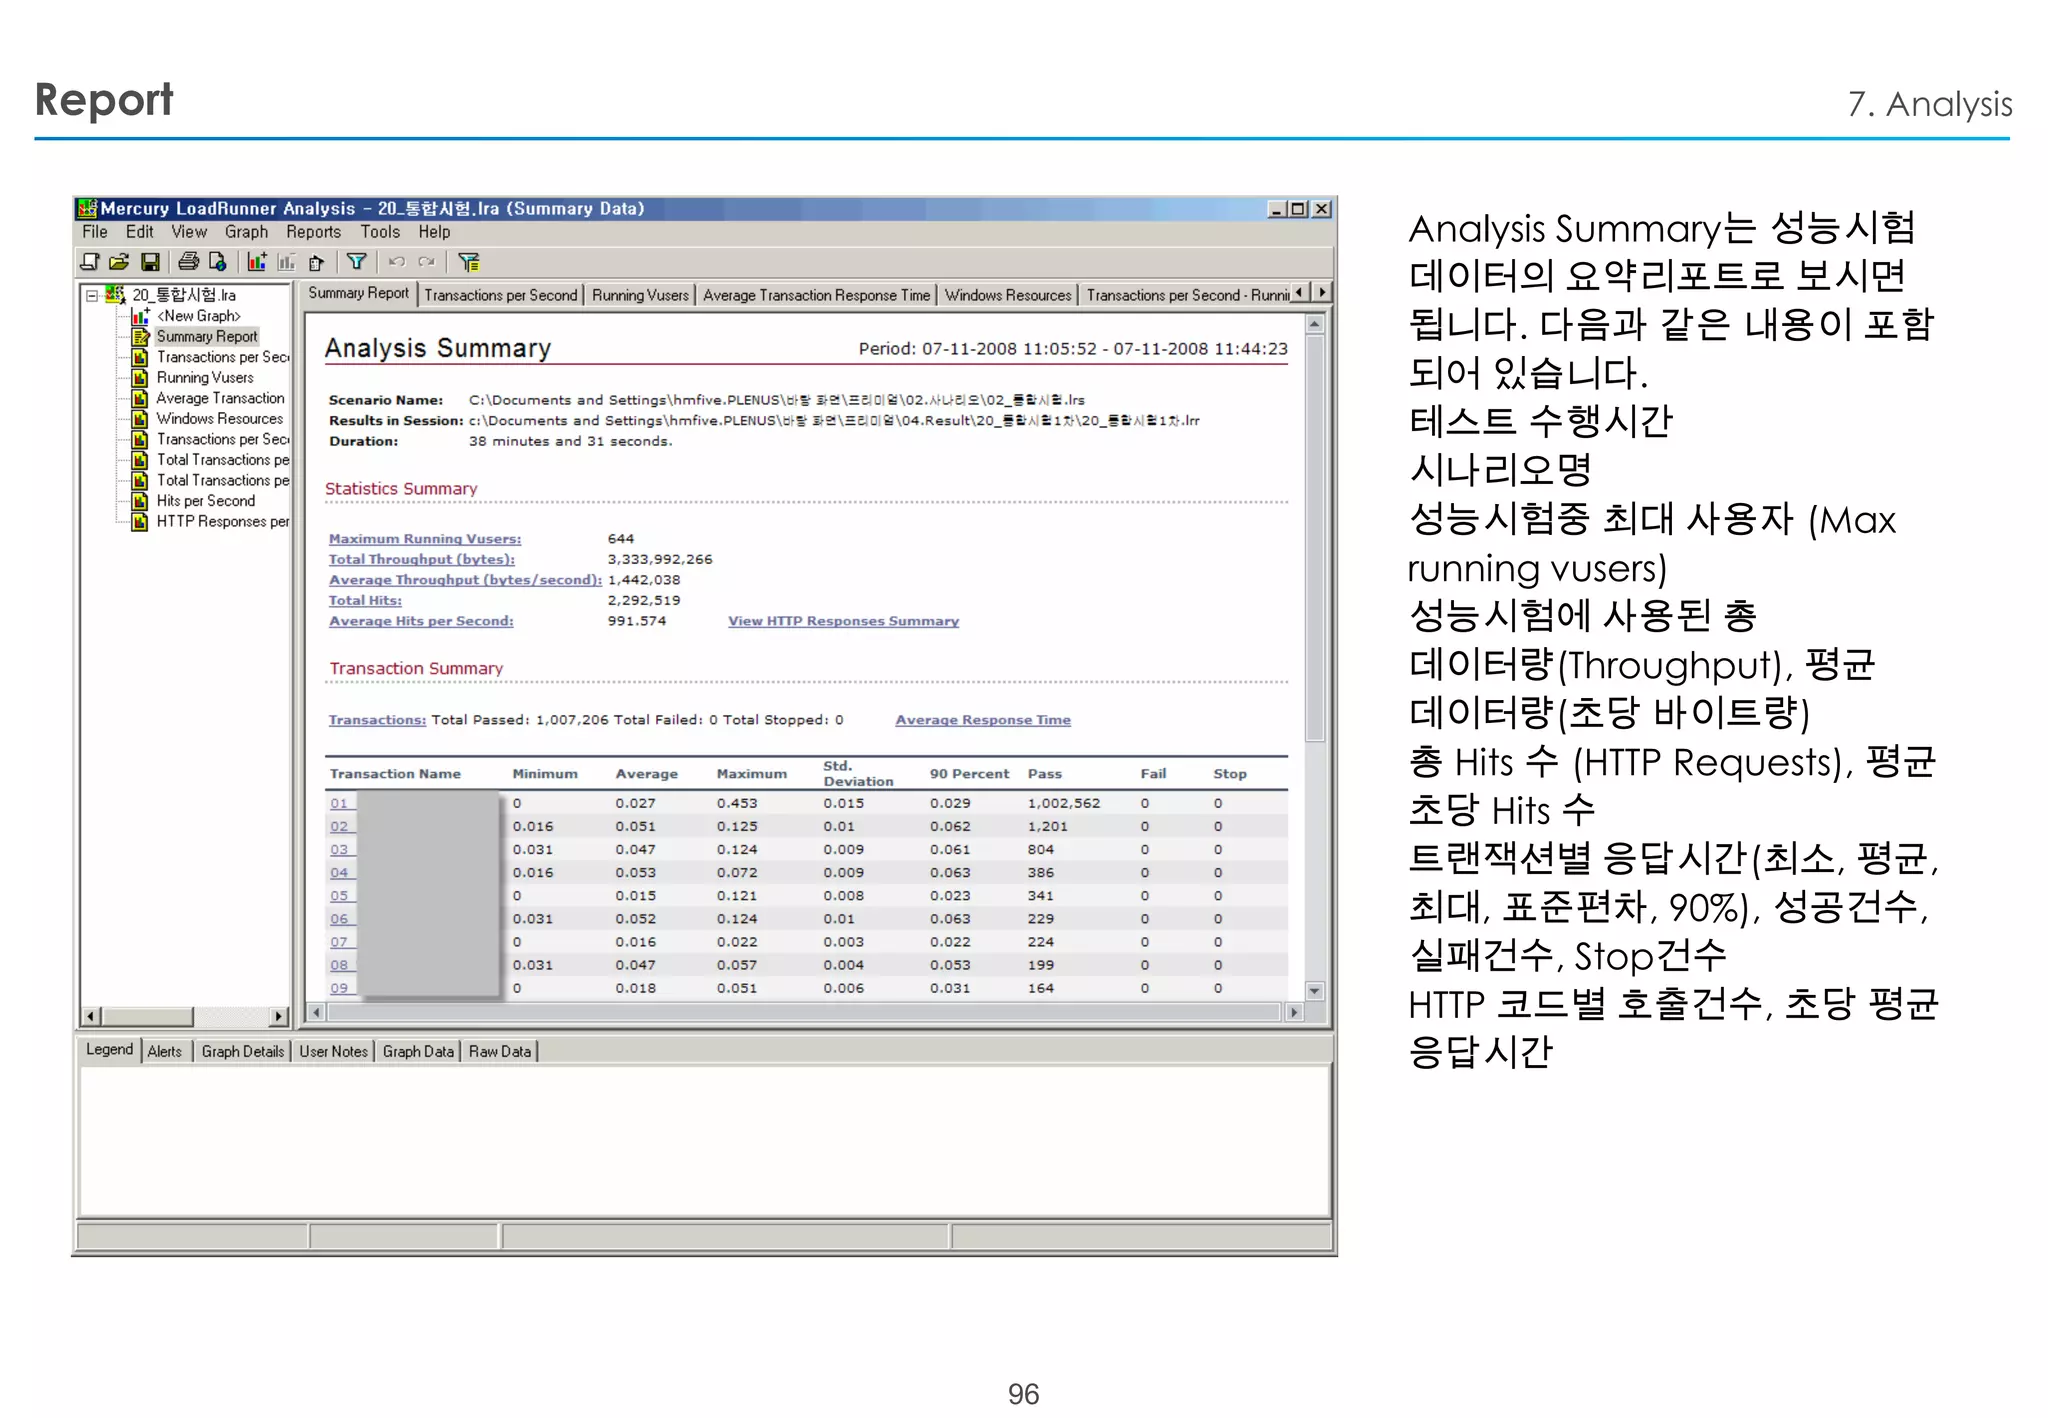The width and height of the screenshot is (2048, 1418).
Task: Click the Total Hits value 2,292,519
Action: (643, 601)
